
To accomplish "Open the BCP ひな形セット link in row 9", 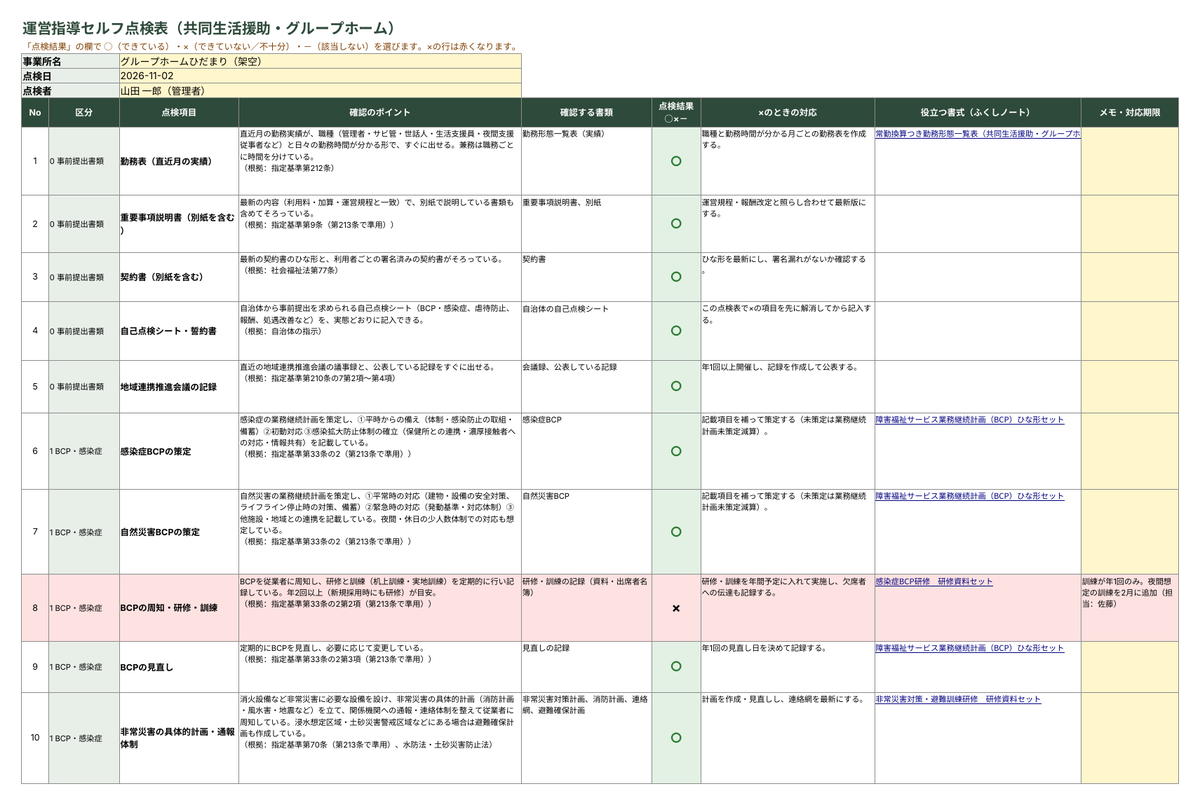I will coord(969,648).
